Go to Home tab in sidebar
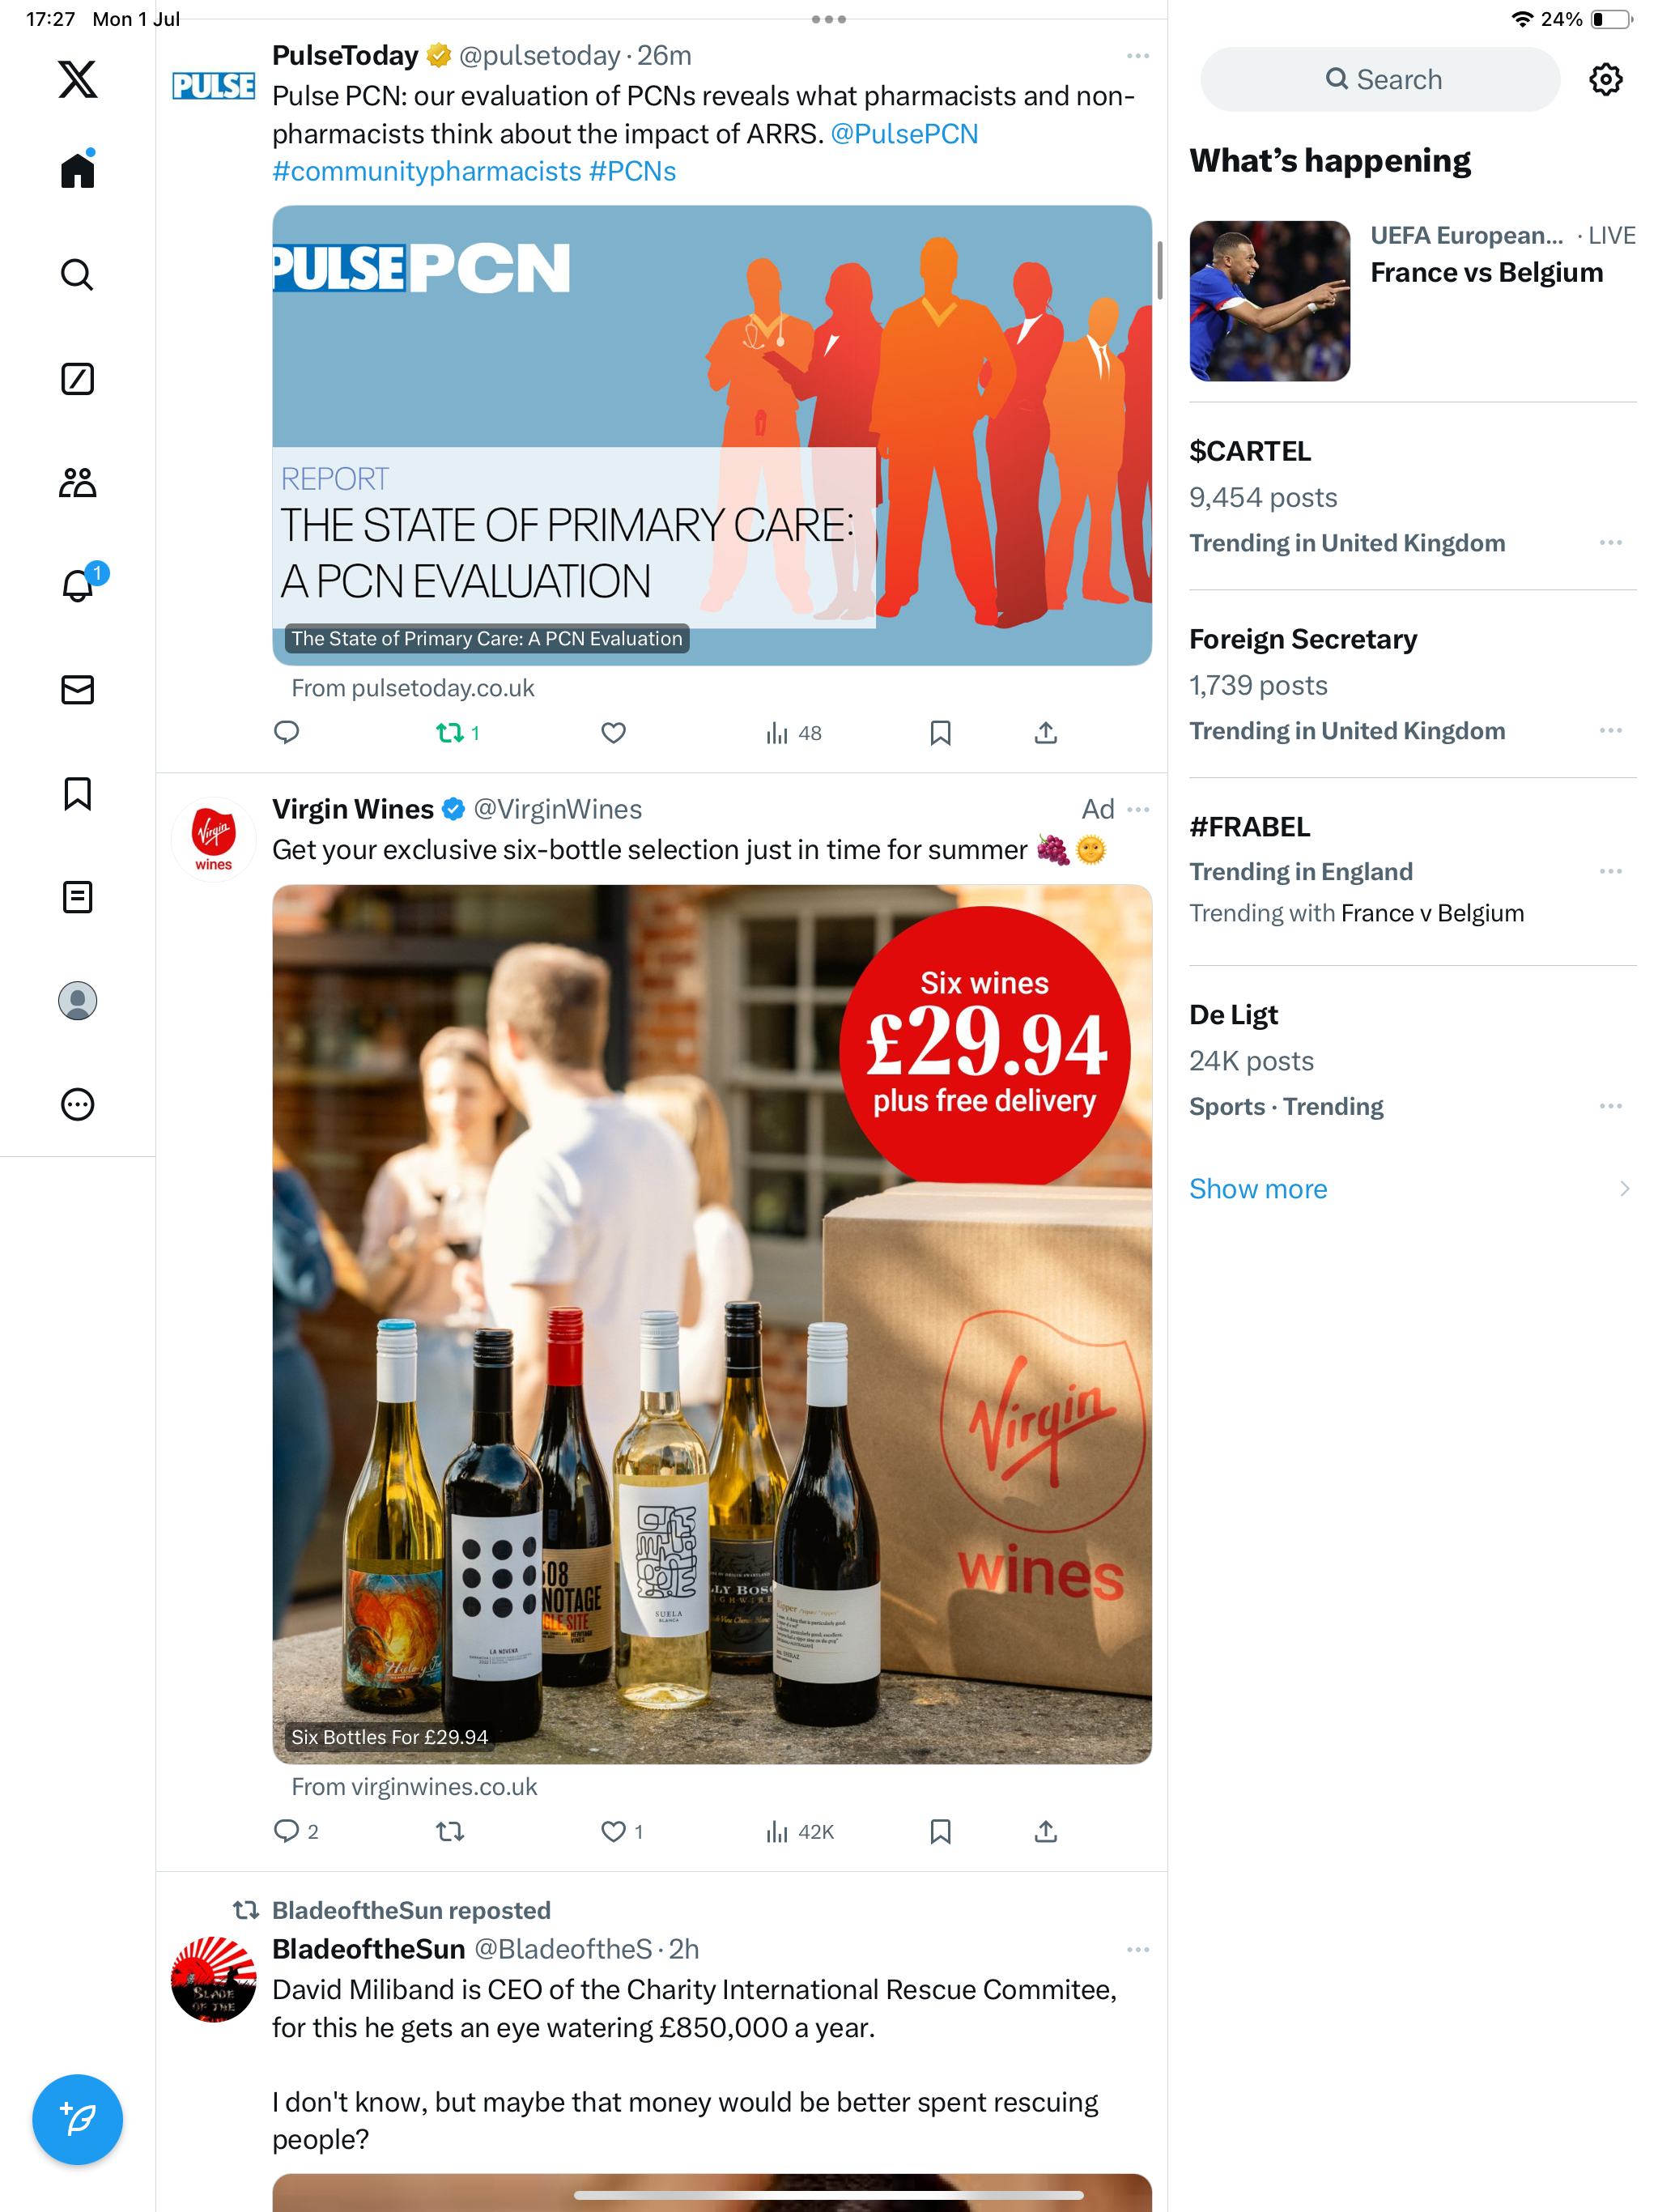This screenshot has width=1658, height=2212. 77,169
